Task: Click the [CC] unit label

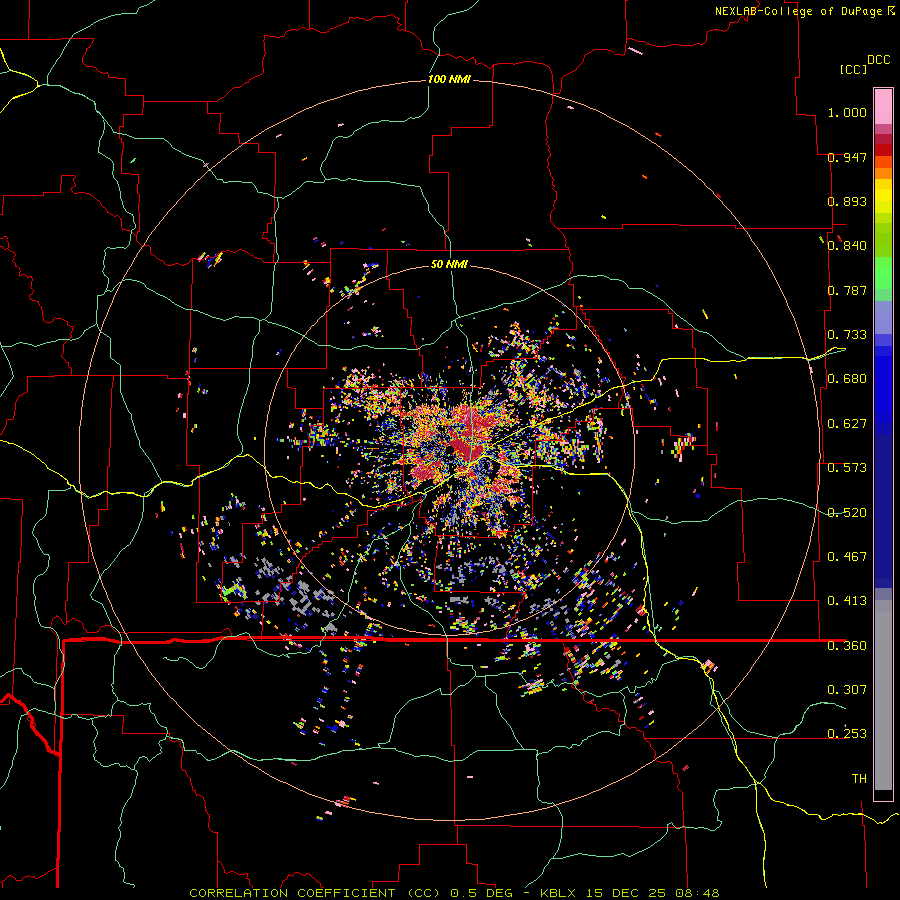Action: point(854,69)
